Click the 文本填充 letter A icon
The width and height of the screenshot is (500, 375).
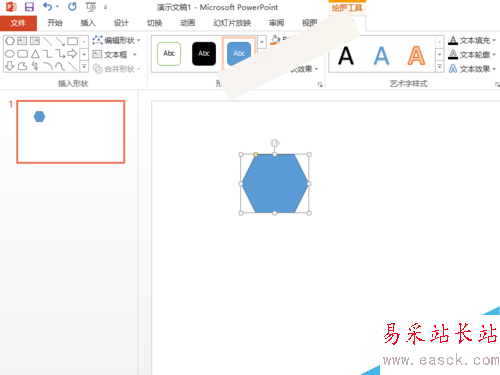coord(453,41)
